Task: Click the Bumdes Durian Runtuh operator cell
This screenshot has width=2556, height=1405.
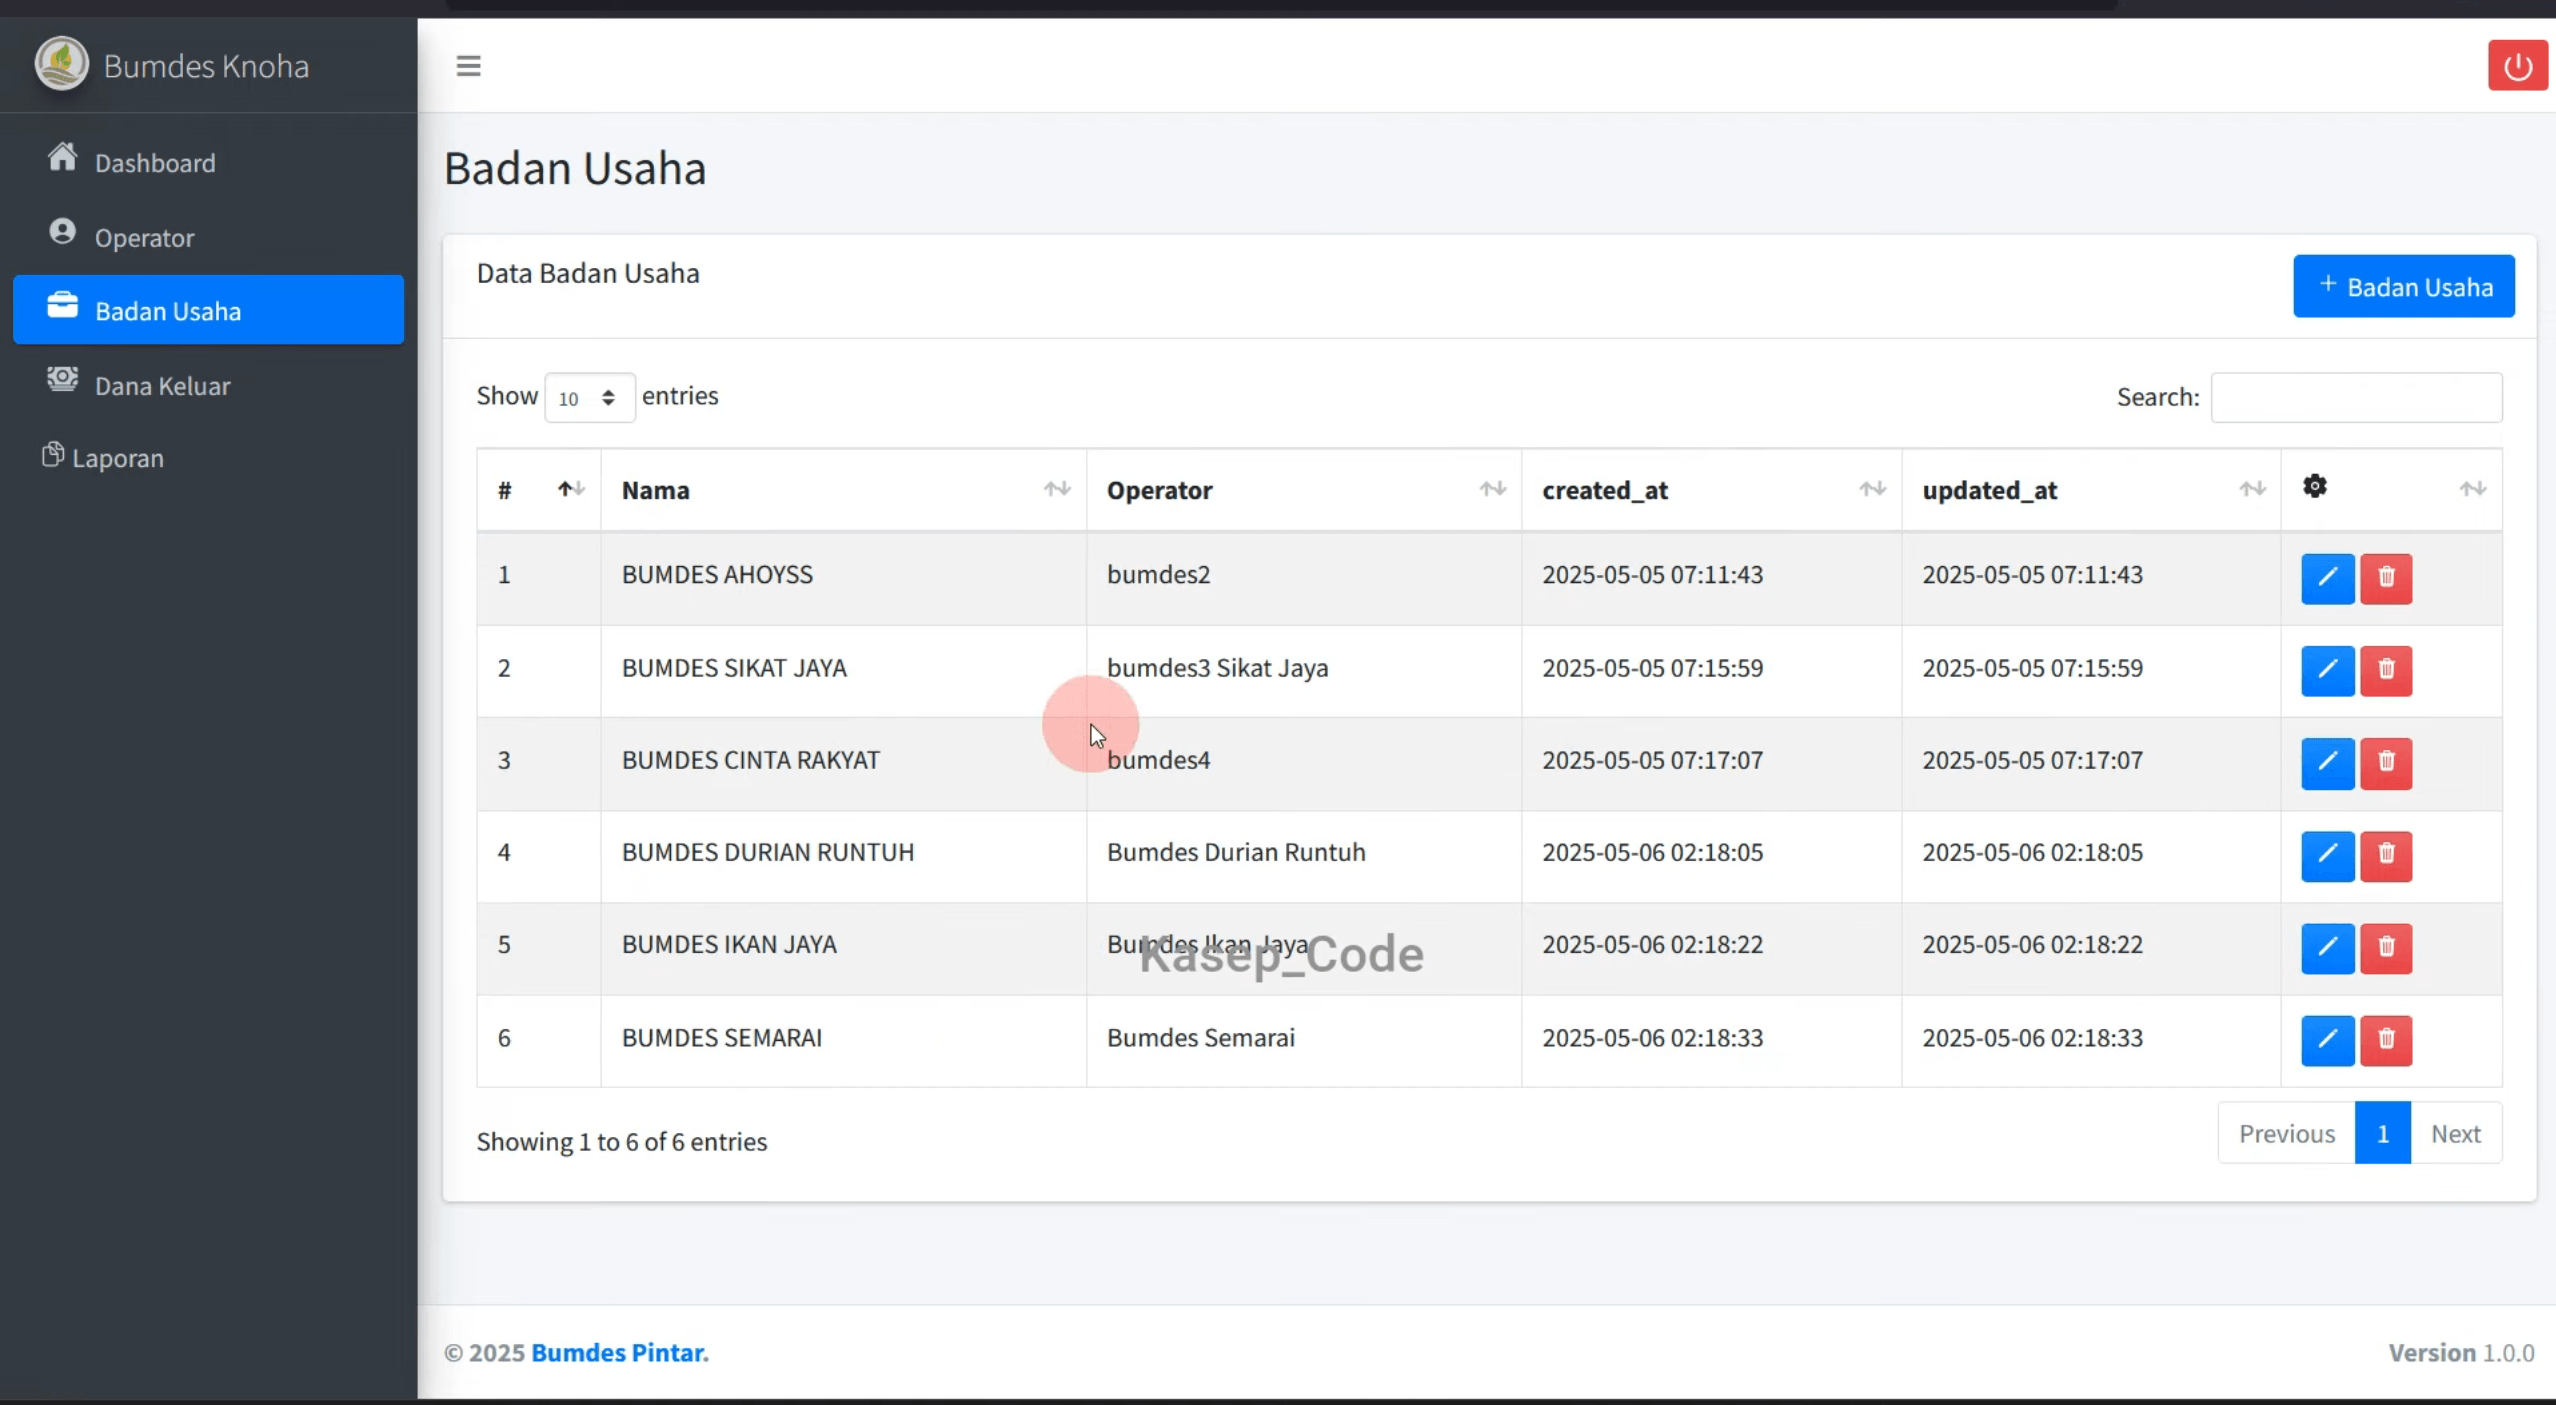Action: pos(1303,855)
